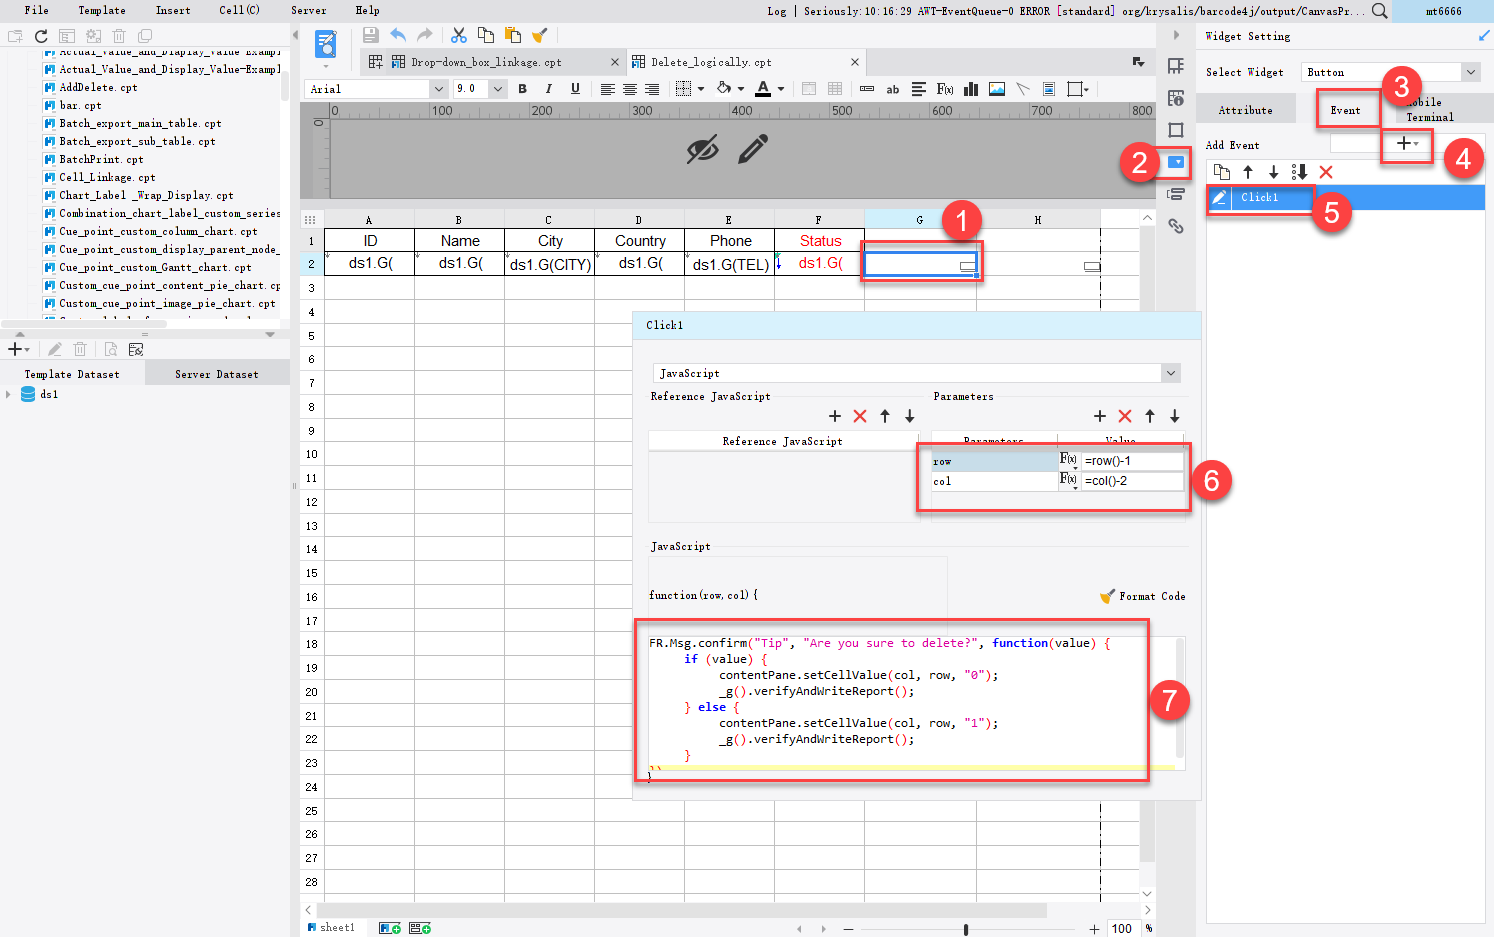Open the JavaScript event type dropdown
1494x937 pixels.
(x=1170, y=373)
